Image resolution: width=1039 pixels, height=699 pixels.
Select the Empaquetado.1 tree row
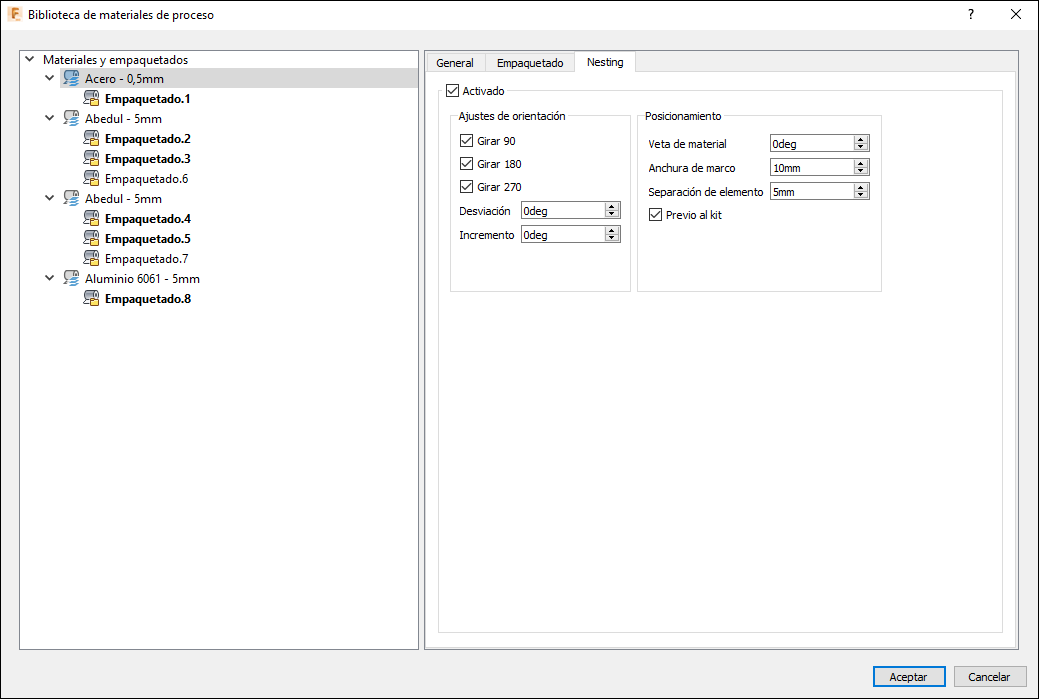(148, 99)
